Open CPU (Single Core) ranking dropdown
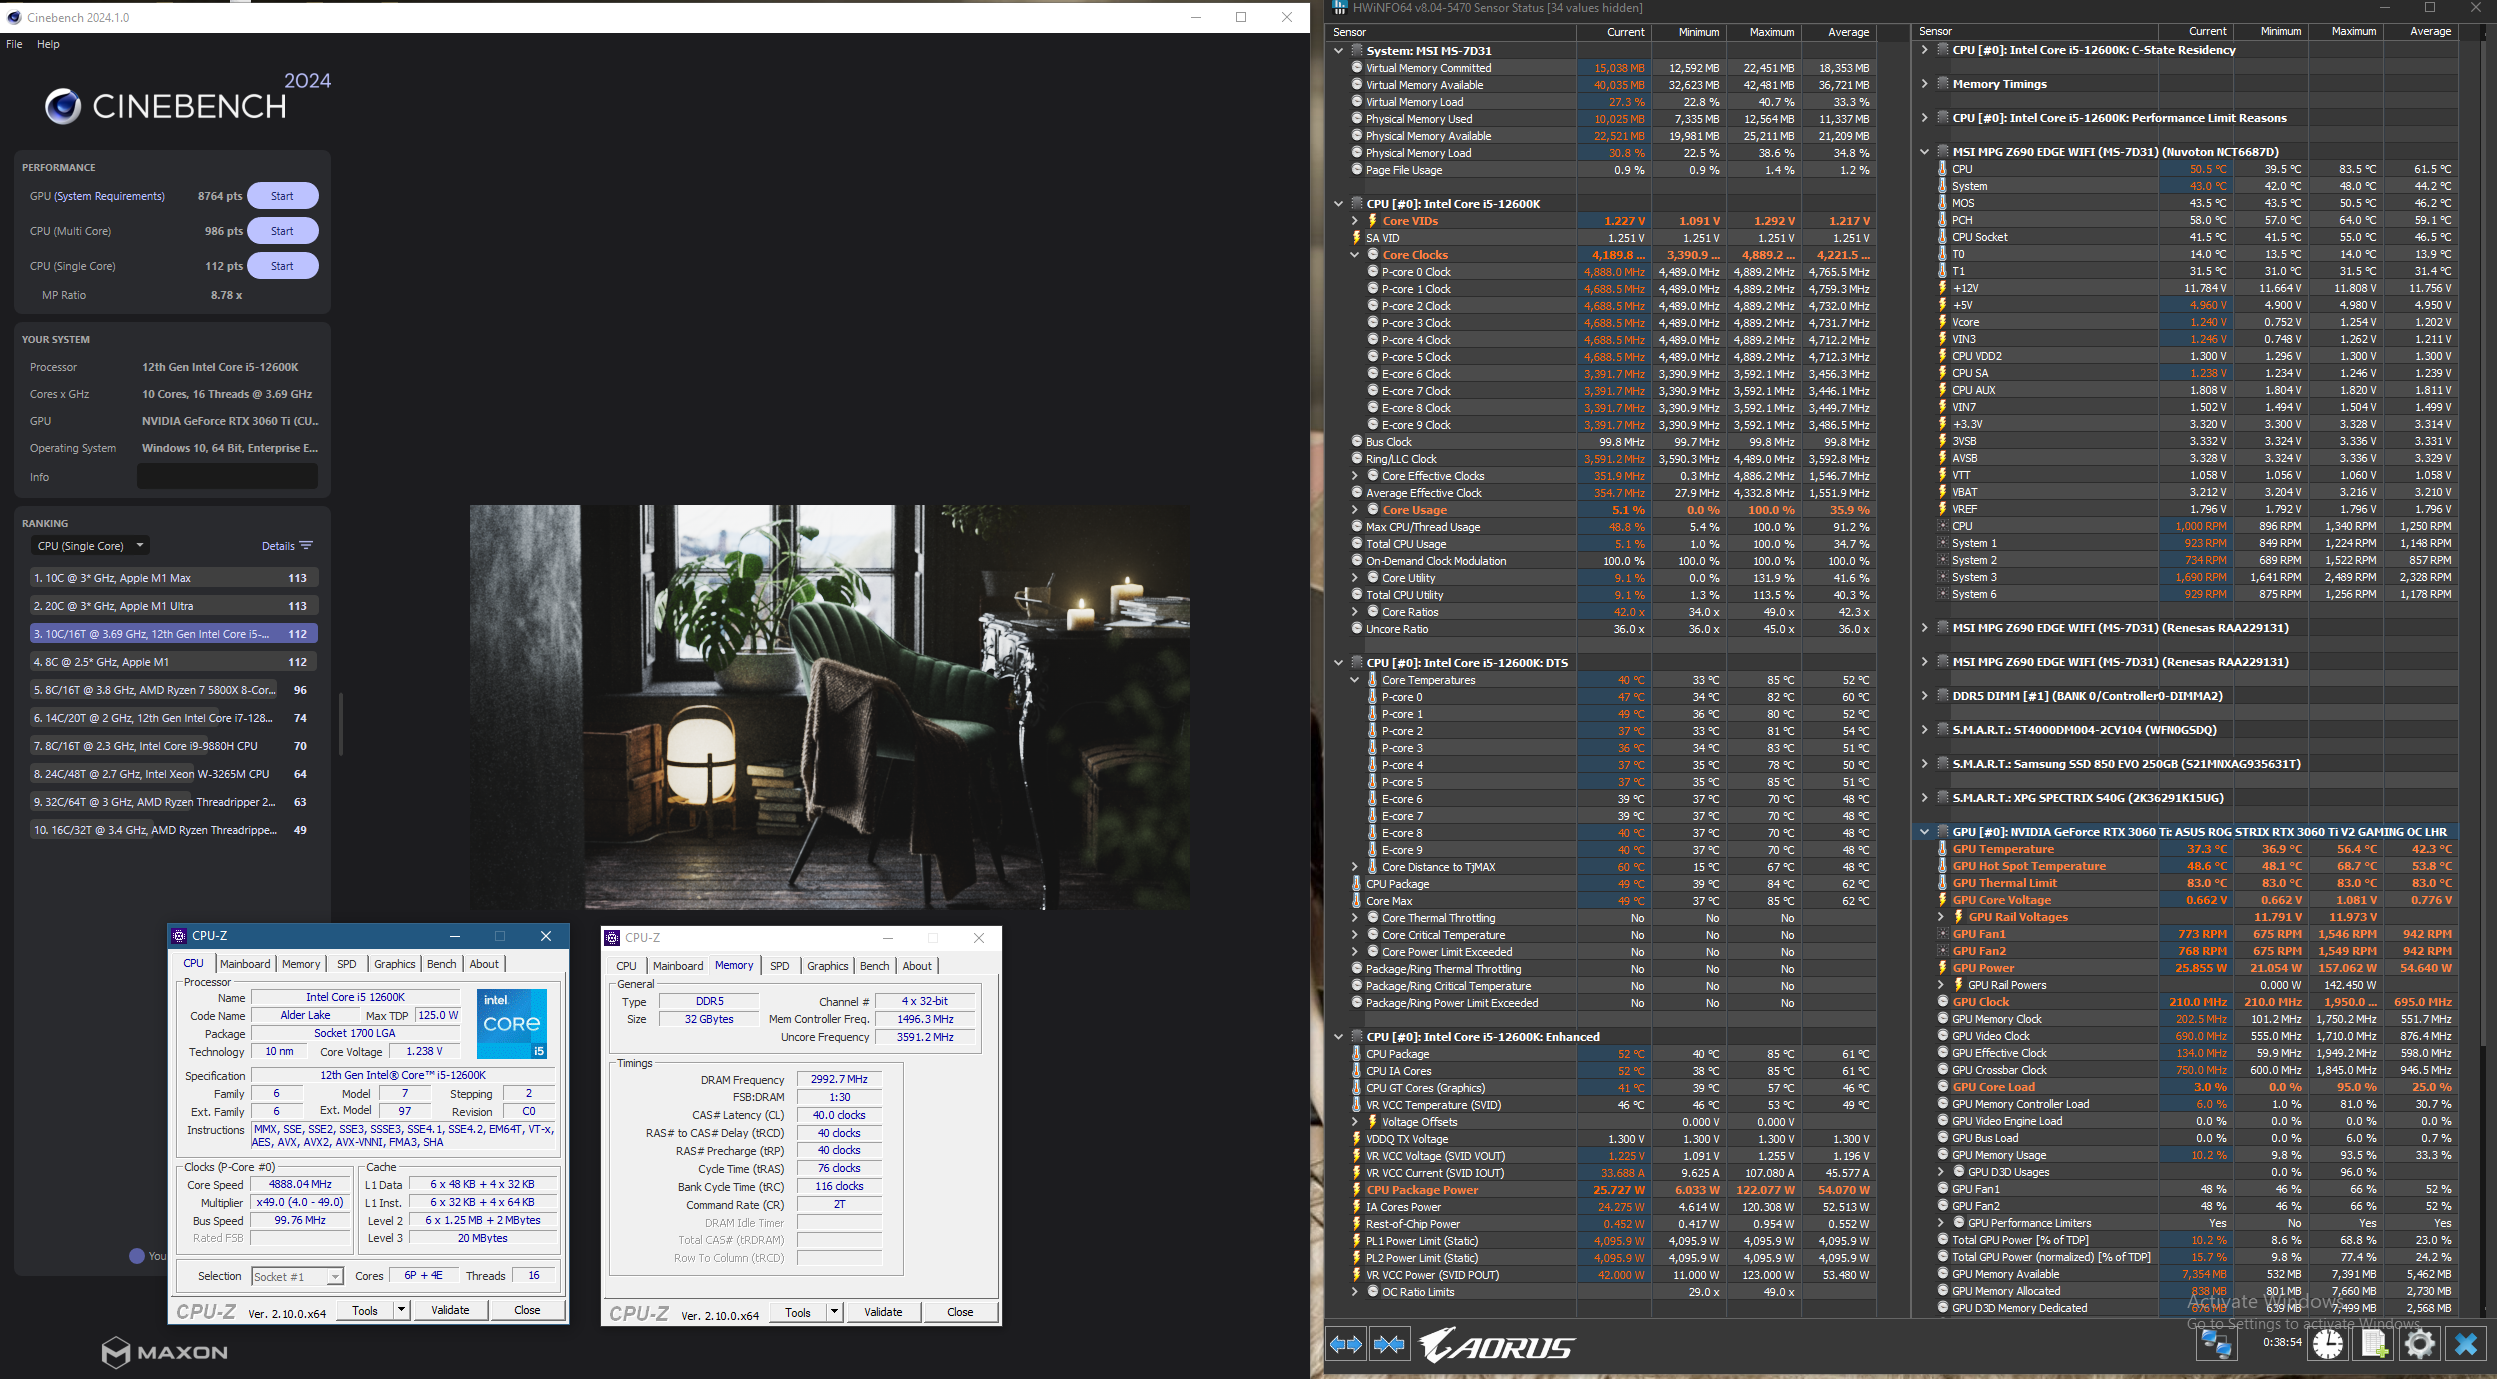This screenshot has width=2497, height=1379. [90, 546]
